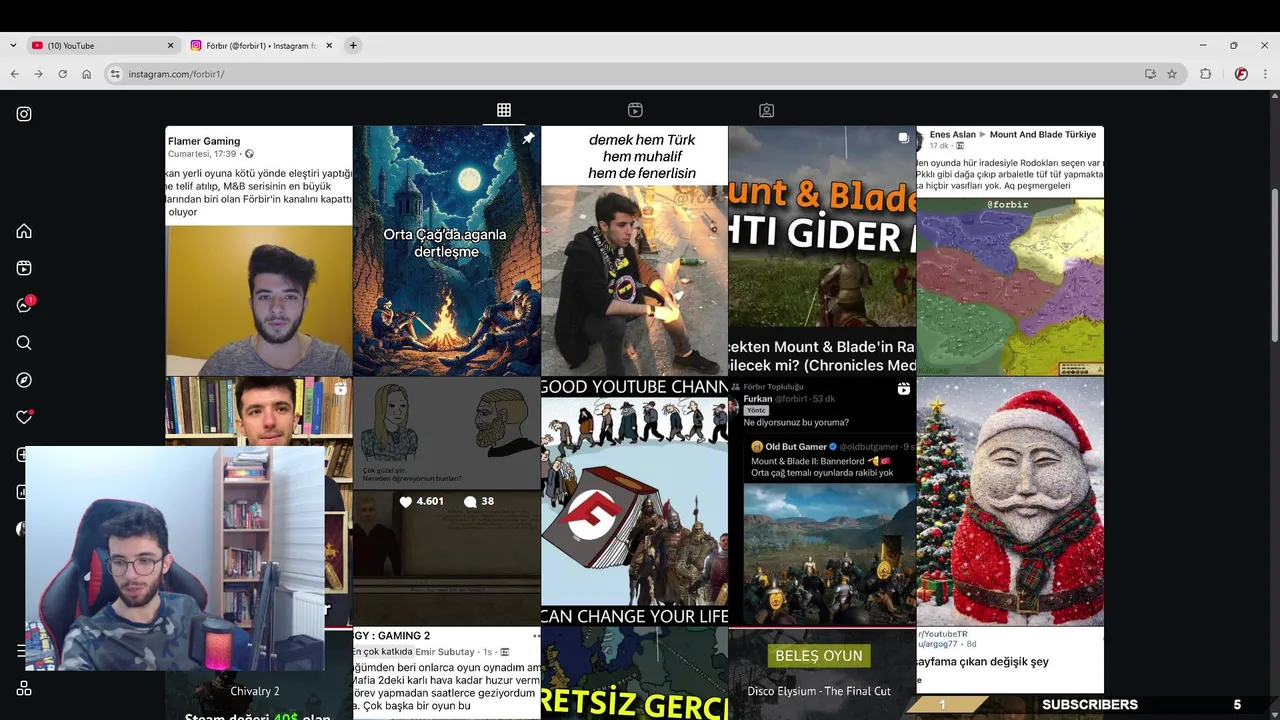Open the Old But Gamer Bannerlord reel
The height and width of the screenshot is (720, 1280).
coord(822,501)
